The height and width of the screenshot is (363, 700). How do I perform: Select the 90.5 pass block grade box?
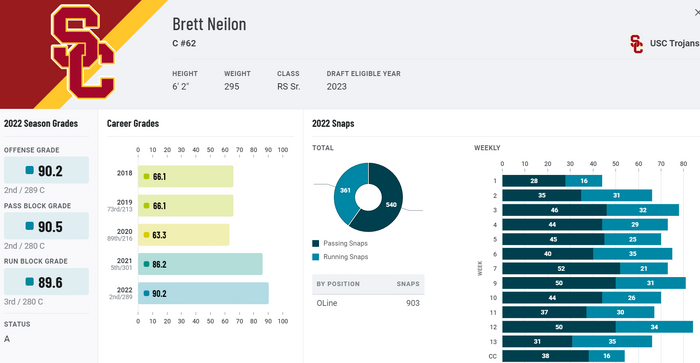pyautogui.click(x=46, y=226)
